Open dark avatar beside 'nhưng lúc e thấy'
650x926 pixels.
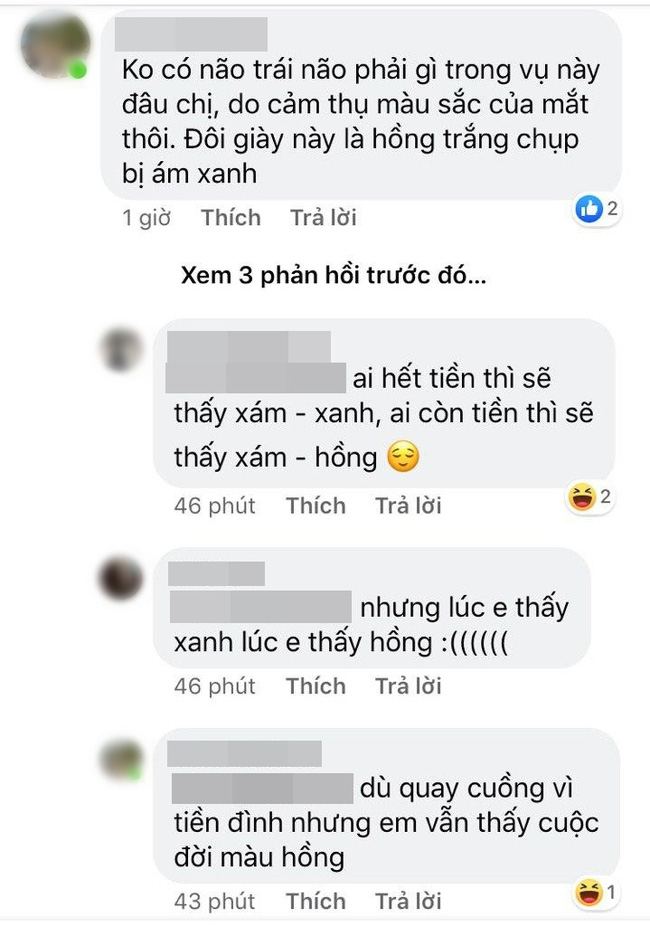pos(122,577)
